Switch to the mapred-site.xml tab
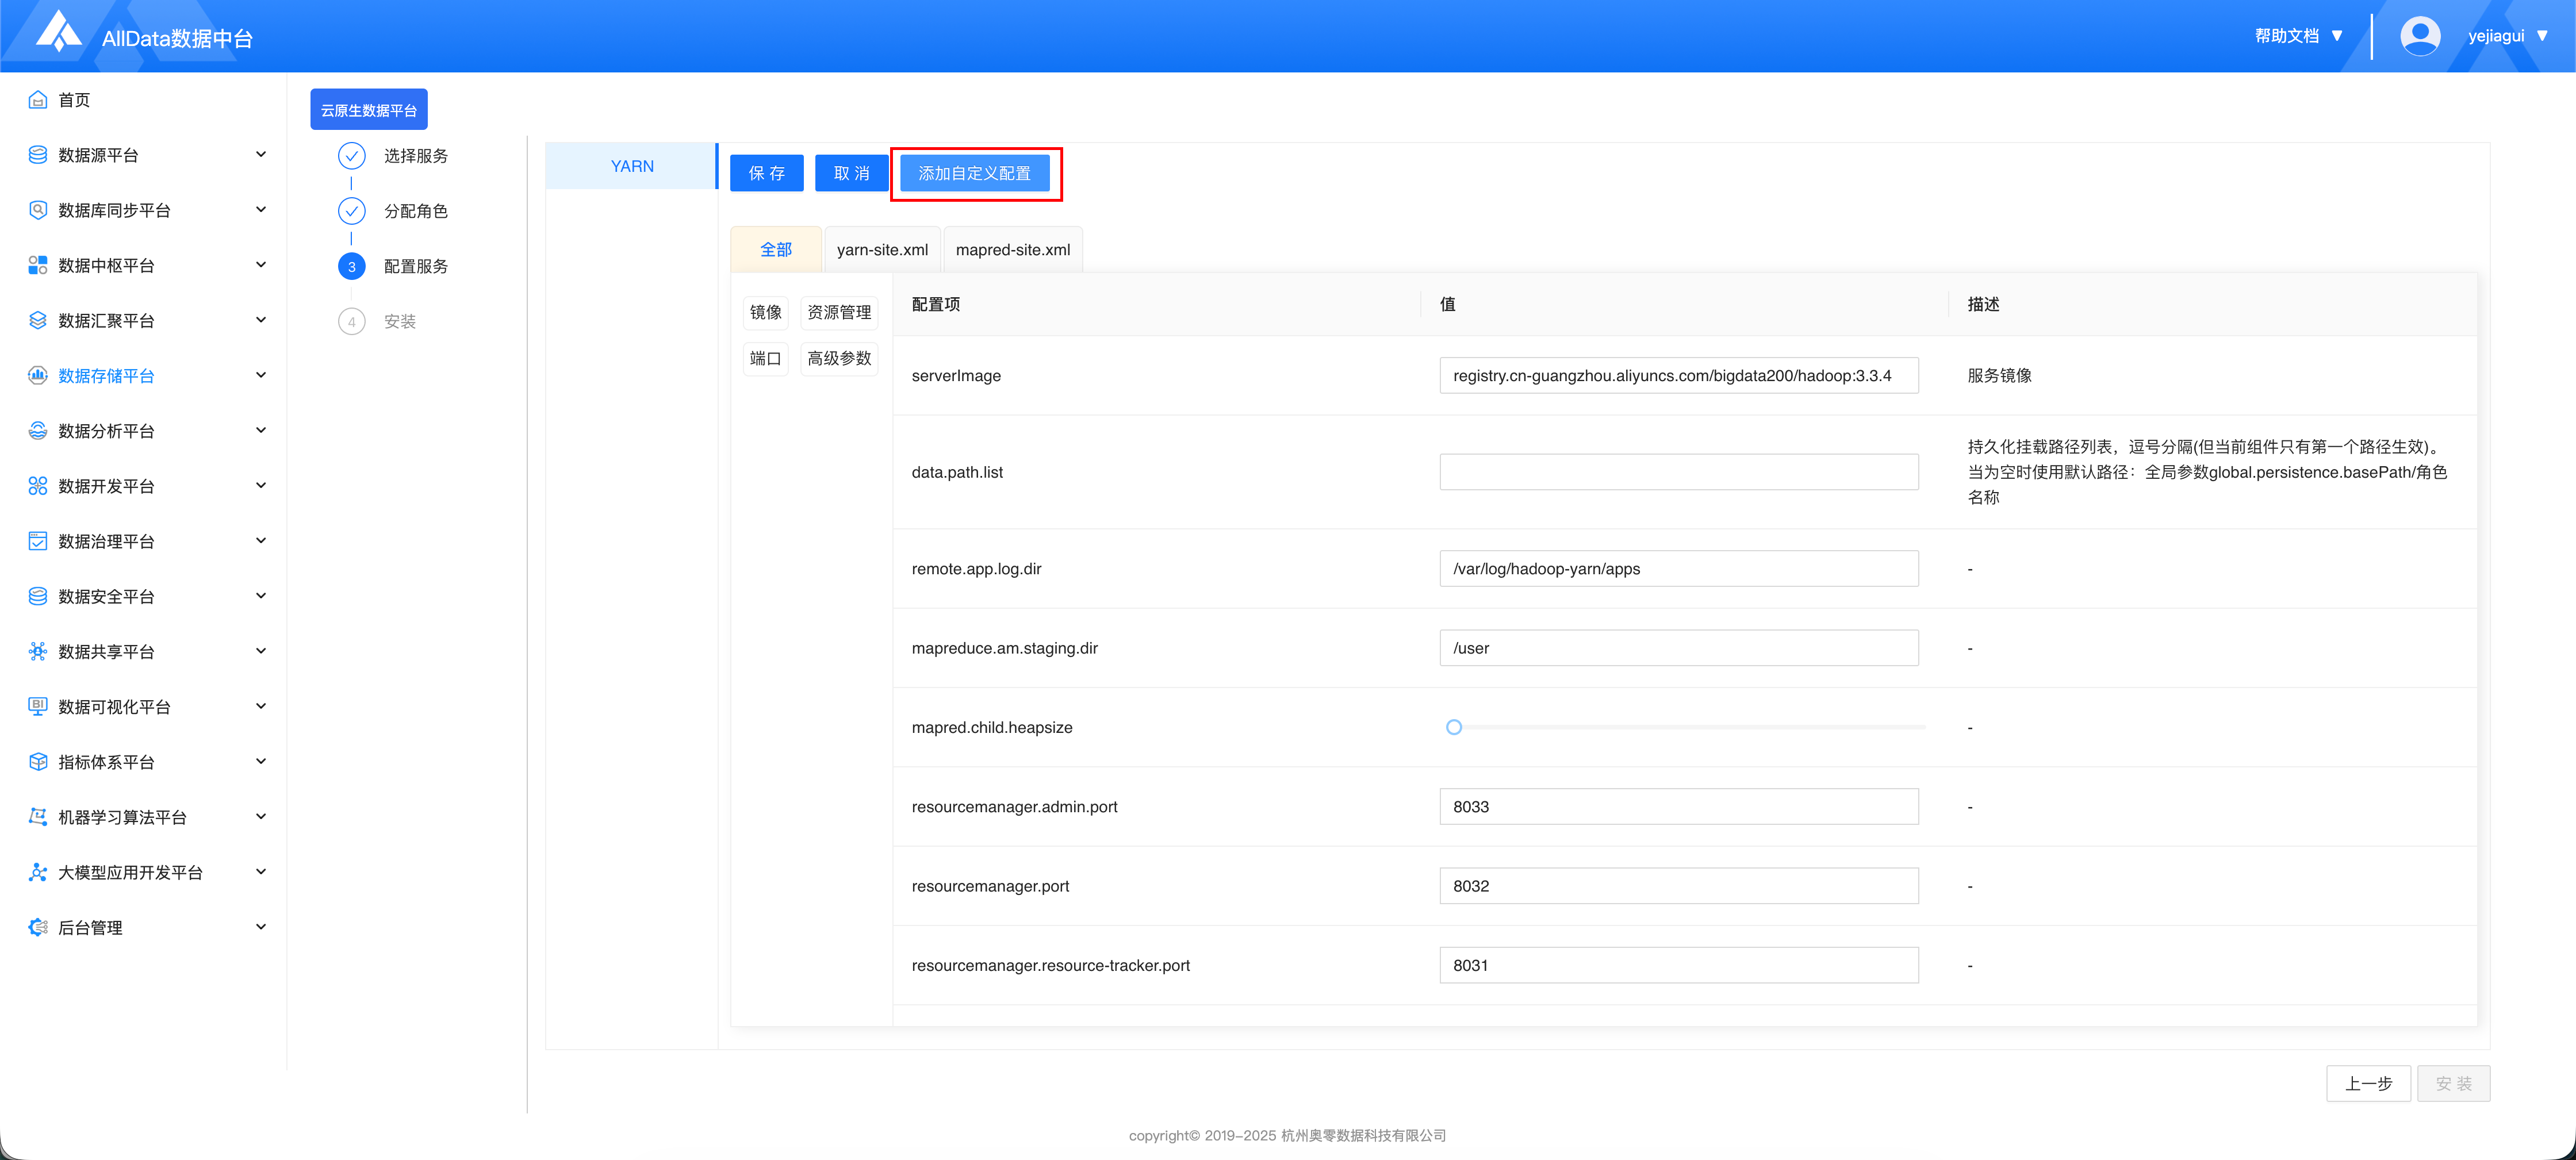Screen dimensions: 2576x1160 pos(1012,250)
